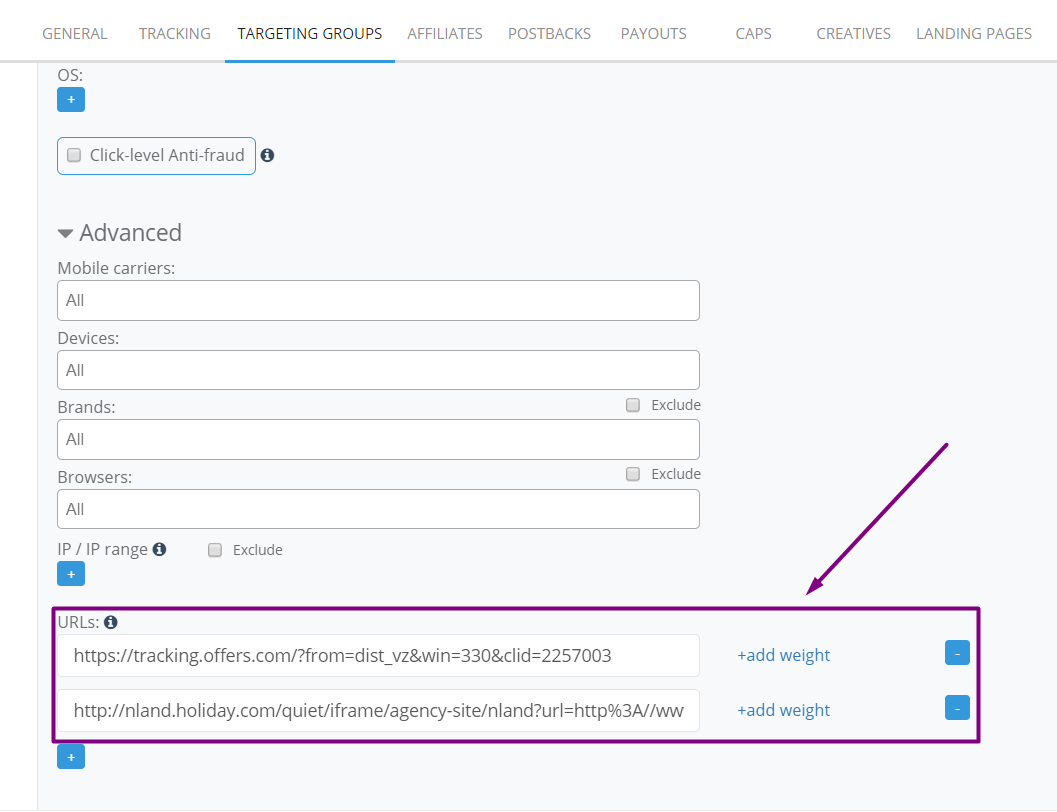Open the Devices selector
Viewport: 1057px width, 812px height.
(378, 370)
